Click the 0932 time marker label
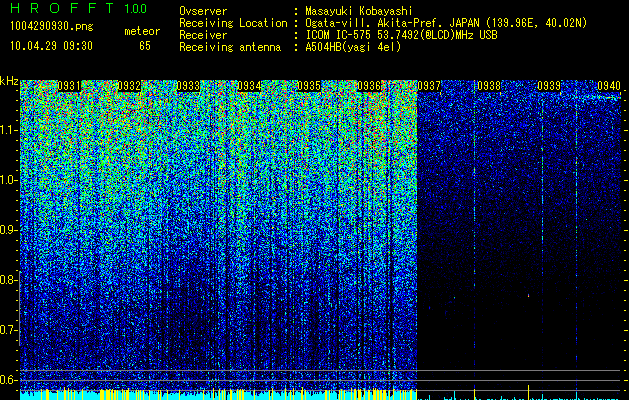The image size is (629, 400). 129,86
